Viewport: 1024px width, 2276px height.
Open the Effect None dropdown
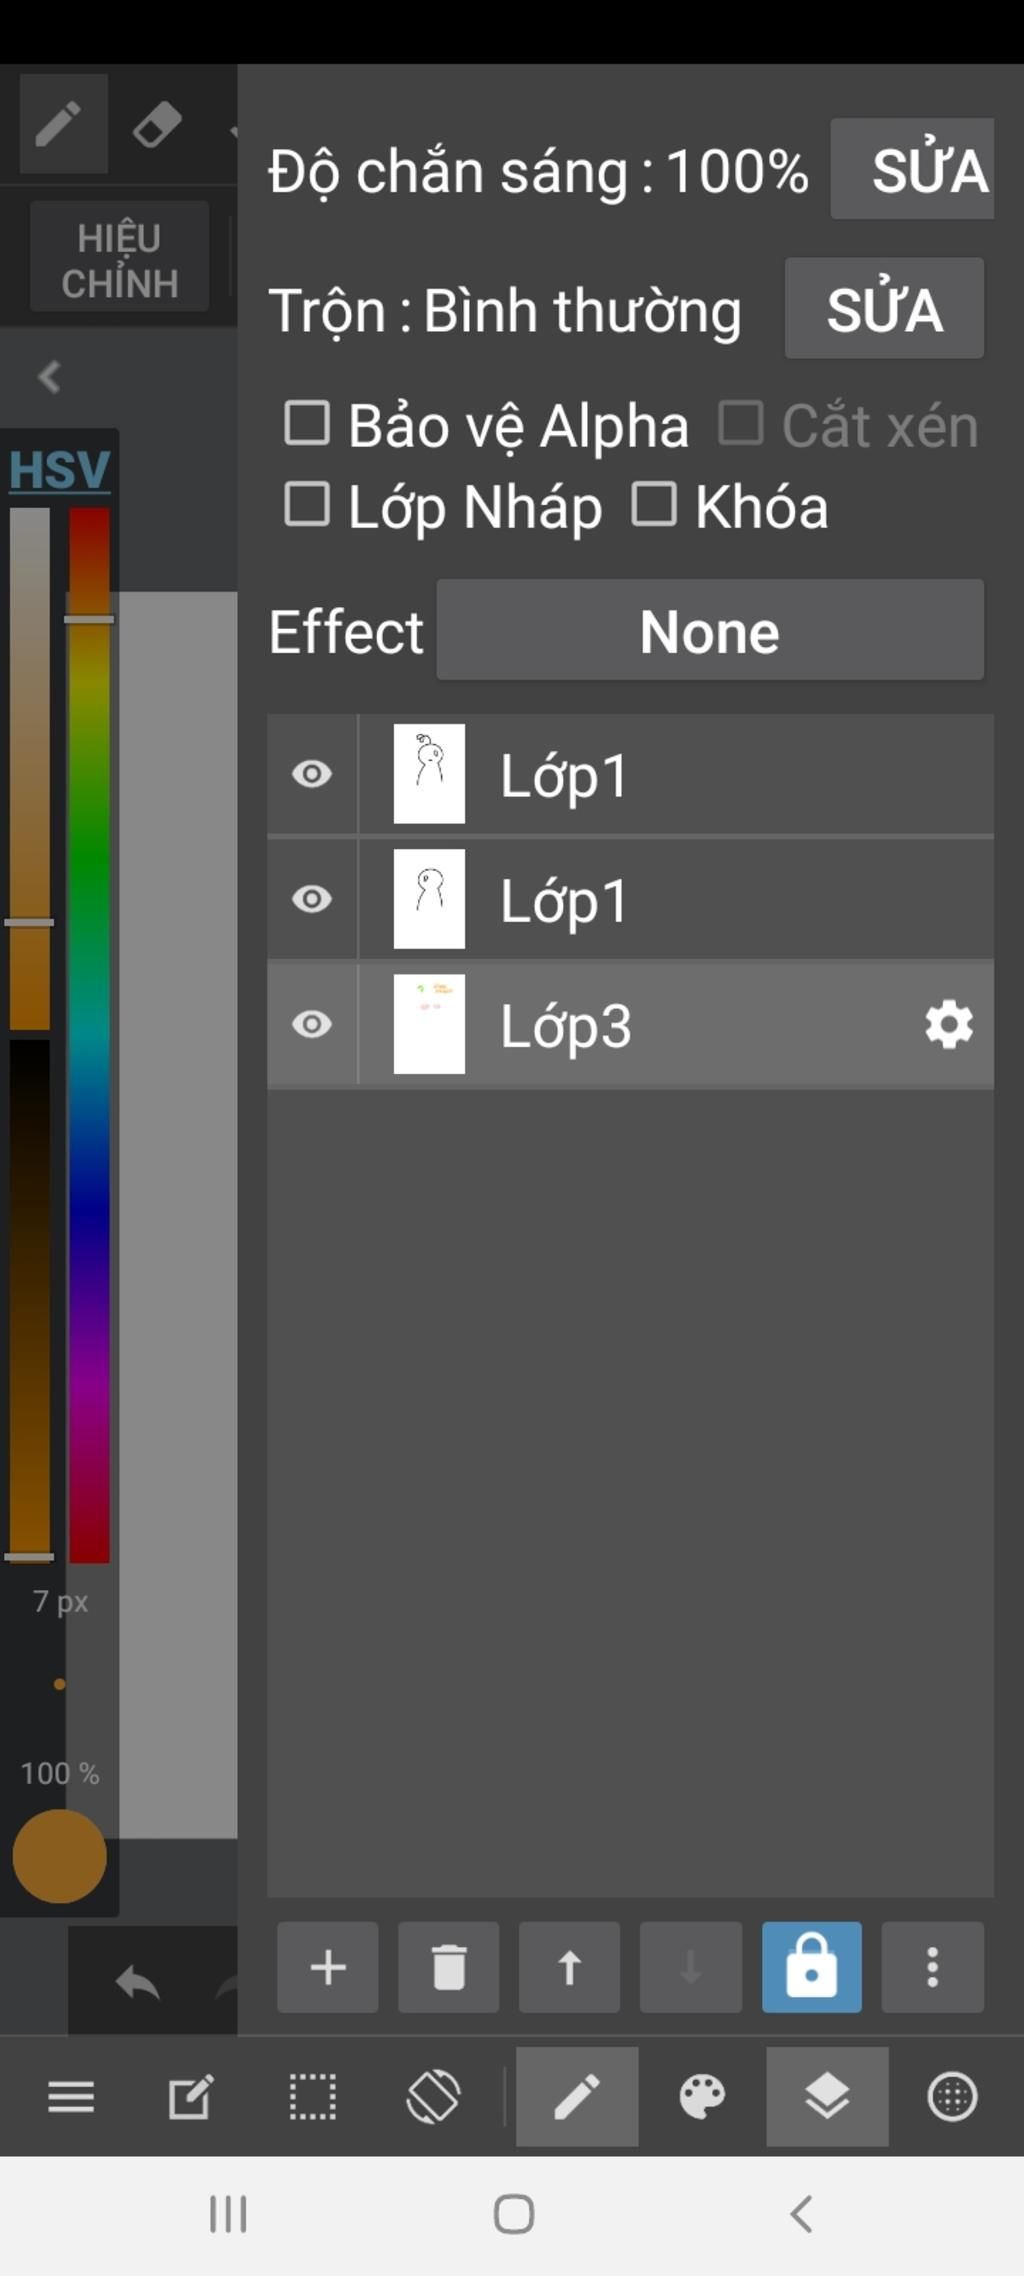(x=710, y=630)
